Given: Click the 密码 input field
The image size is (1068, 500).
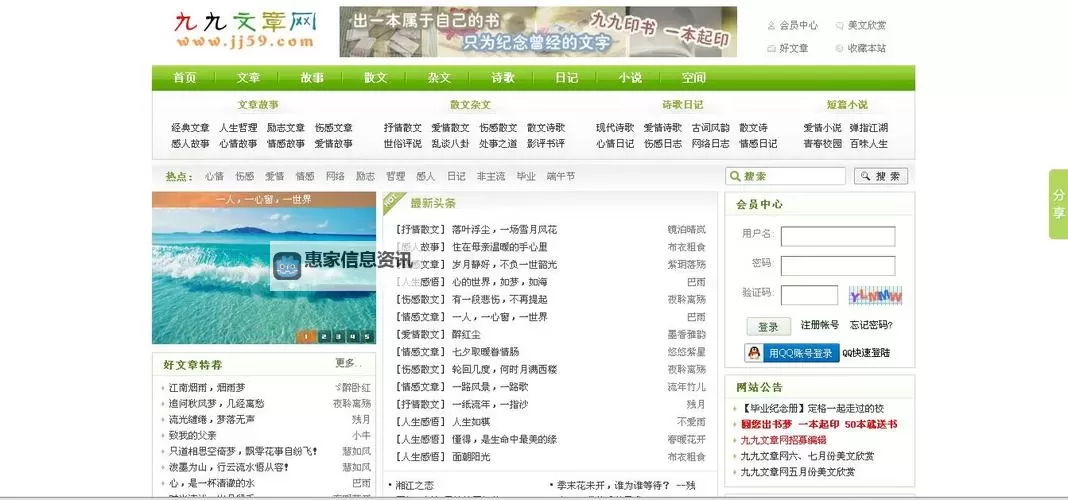Looking at the screenshot, I should click(x=838, y=266).
